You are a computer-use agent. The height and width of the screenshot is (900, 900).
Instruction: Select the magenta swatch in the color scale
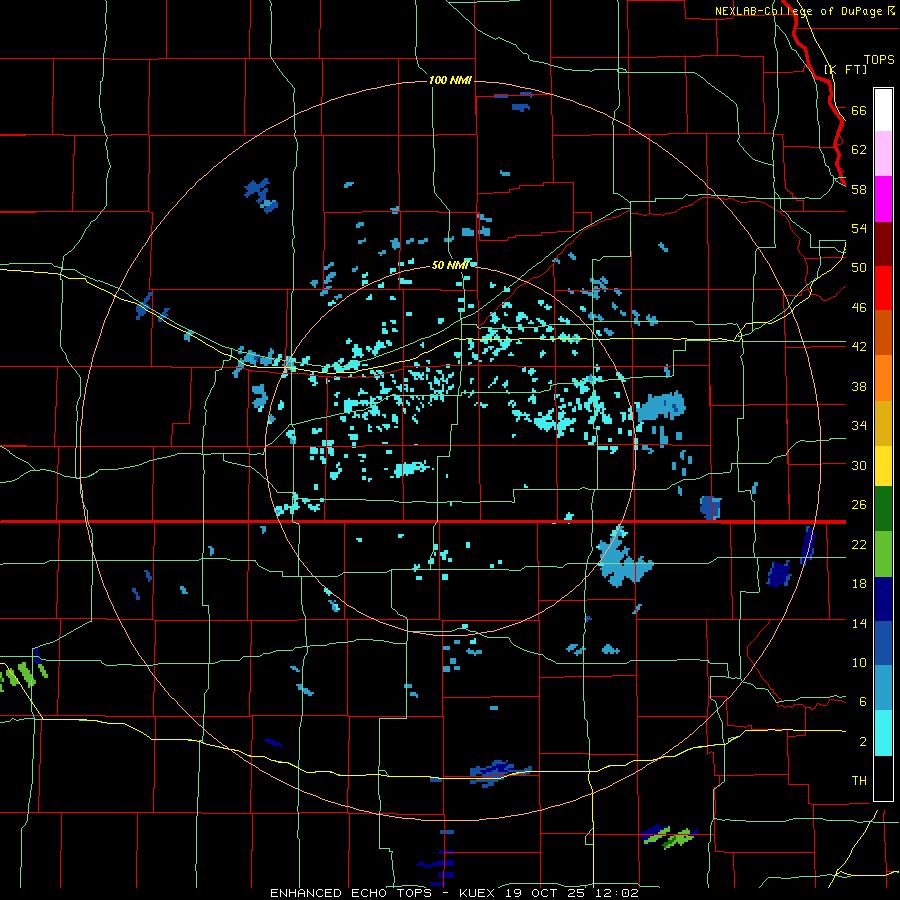pyautogui.click(x=883, y=199)
